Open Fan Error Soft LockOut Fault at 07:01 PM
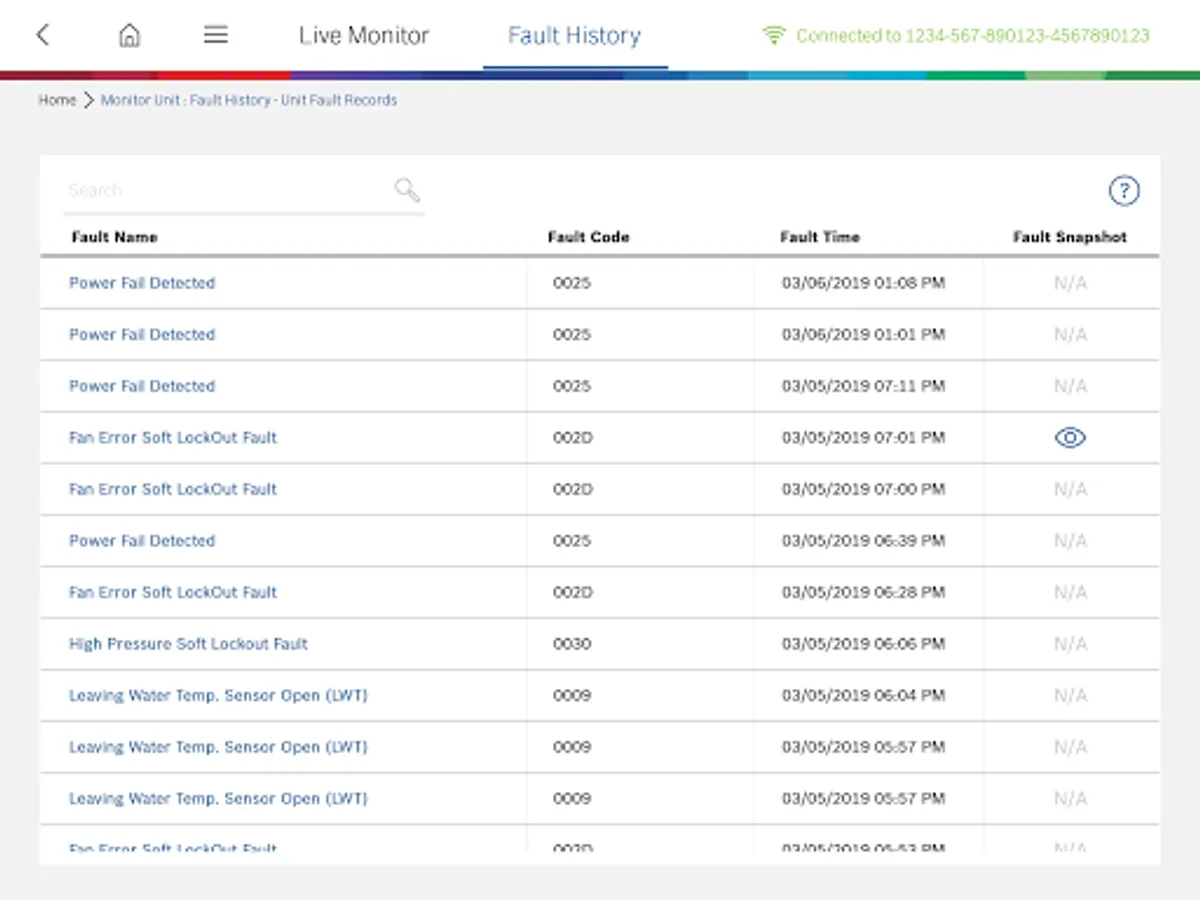The image size is (1200, 900). pos(173,438)
